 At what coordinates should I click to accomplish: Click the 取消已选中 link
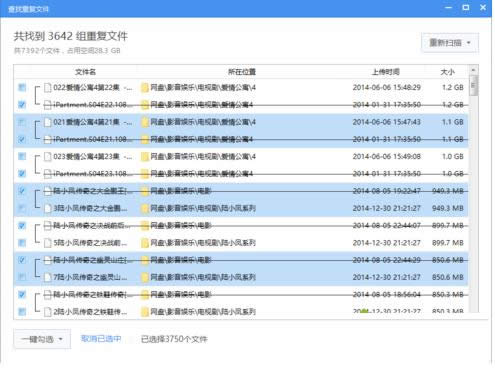tap(101, 339)
